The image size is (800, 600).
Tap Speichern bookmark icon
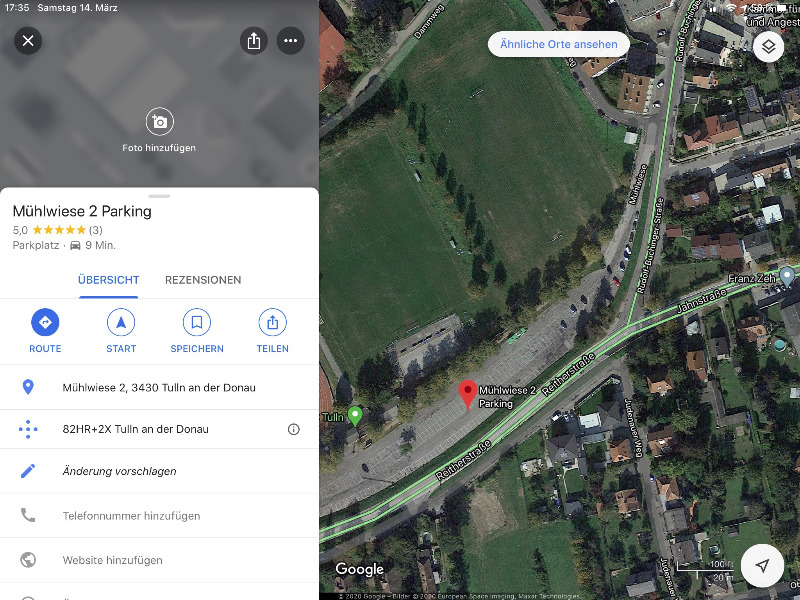pos(197,322)
